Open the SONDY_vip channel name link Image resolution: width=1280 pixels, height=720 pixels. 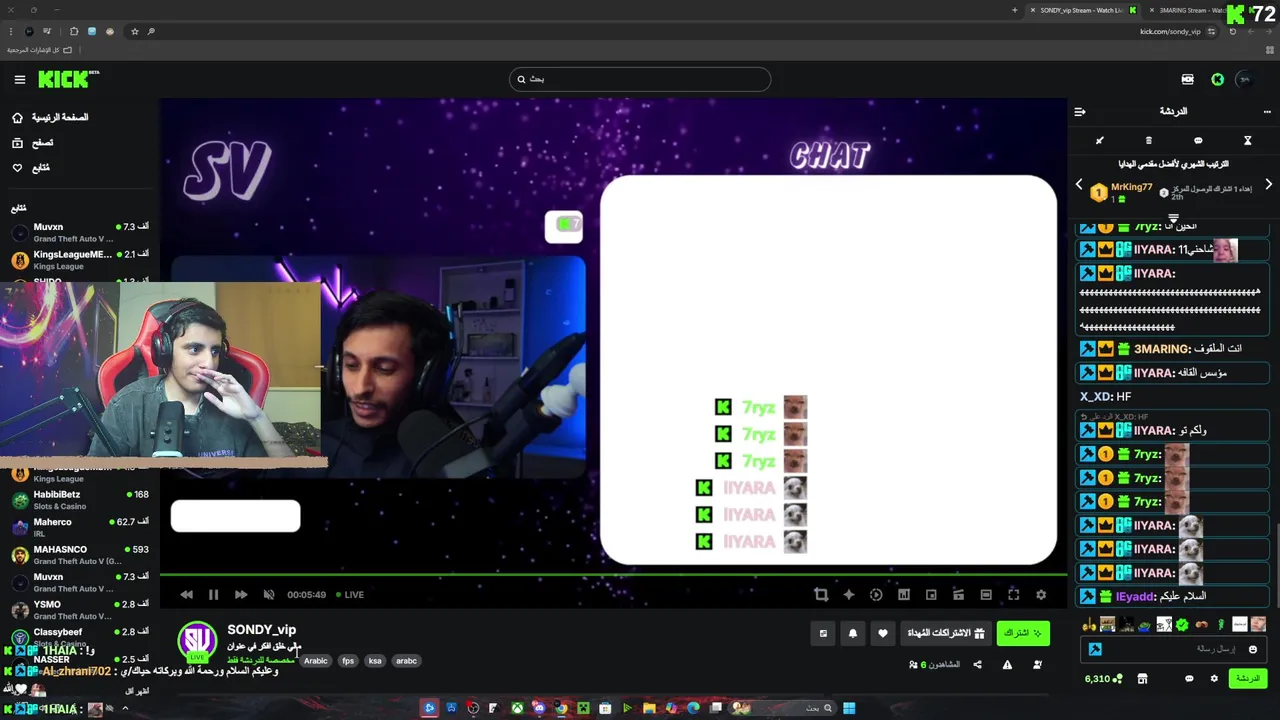261,629
